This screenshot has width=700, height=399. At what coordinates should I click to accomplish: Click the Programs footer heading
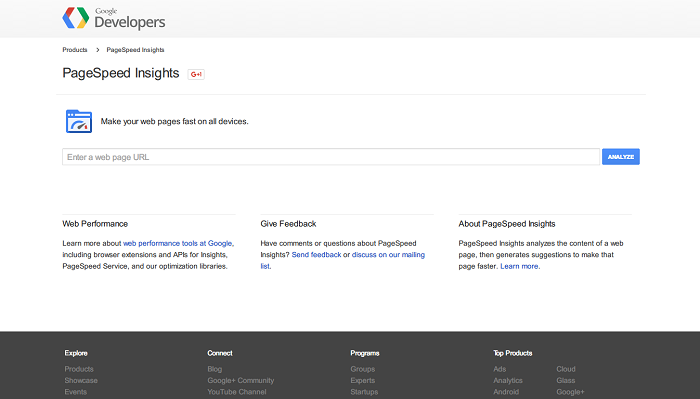pyautogui.click(x=365, y=353)
